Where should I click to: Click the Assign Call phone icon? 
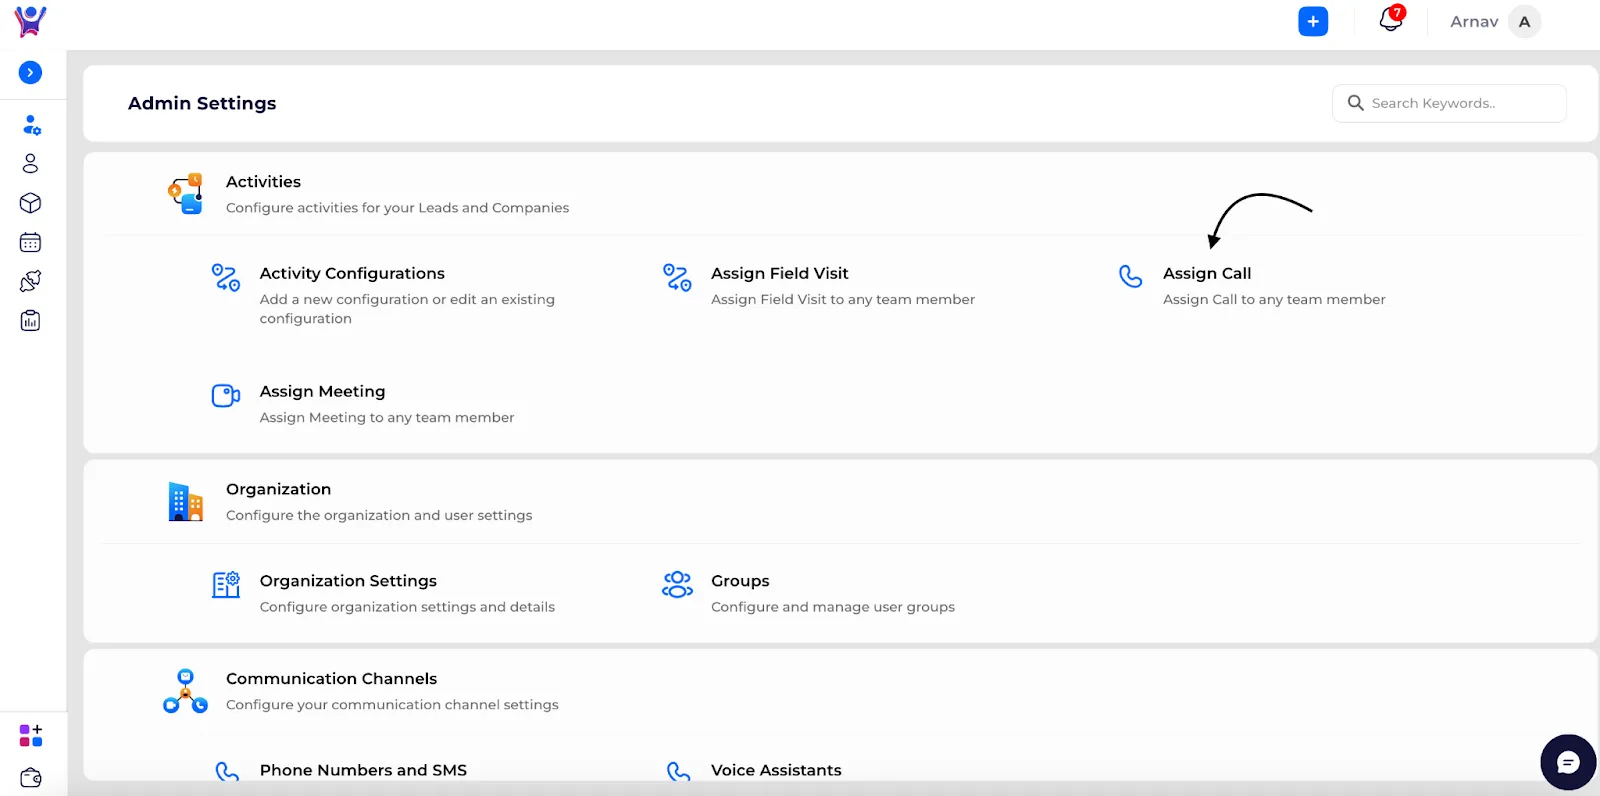1130,276
